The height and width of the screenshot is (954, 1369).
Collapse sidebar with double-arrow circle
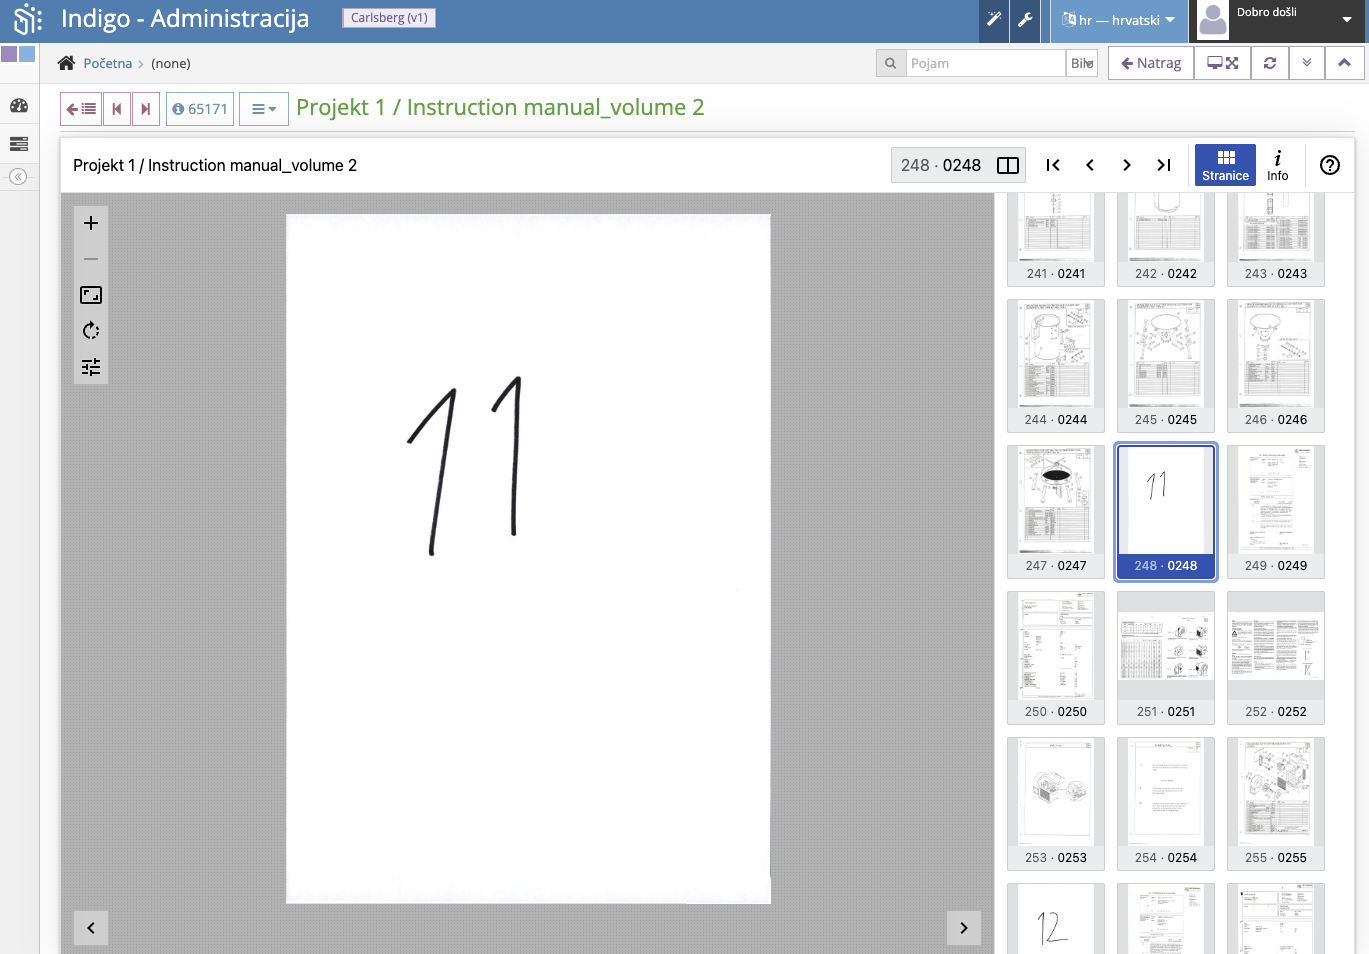[18, 177]
